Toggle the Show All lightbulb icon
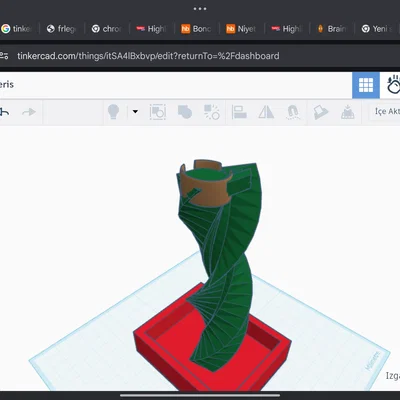400x400 pixels. coord(113,112)
